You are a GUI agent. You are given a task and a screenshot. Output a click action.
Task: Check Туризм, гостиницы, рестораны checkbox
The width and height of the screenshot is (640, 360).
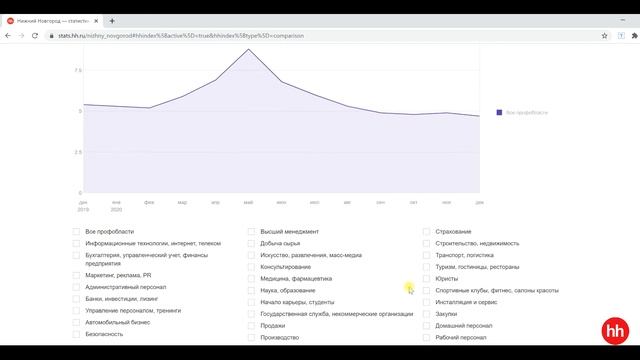(x=427, y=267)
